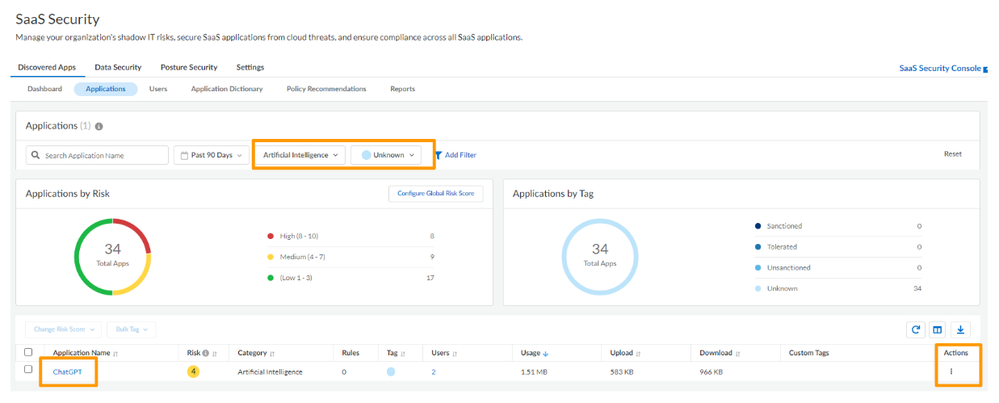This screenshot has height=403, width=999.
Task: Click the info icon next to Applications title
Action: (x=99, y=127)
